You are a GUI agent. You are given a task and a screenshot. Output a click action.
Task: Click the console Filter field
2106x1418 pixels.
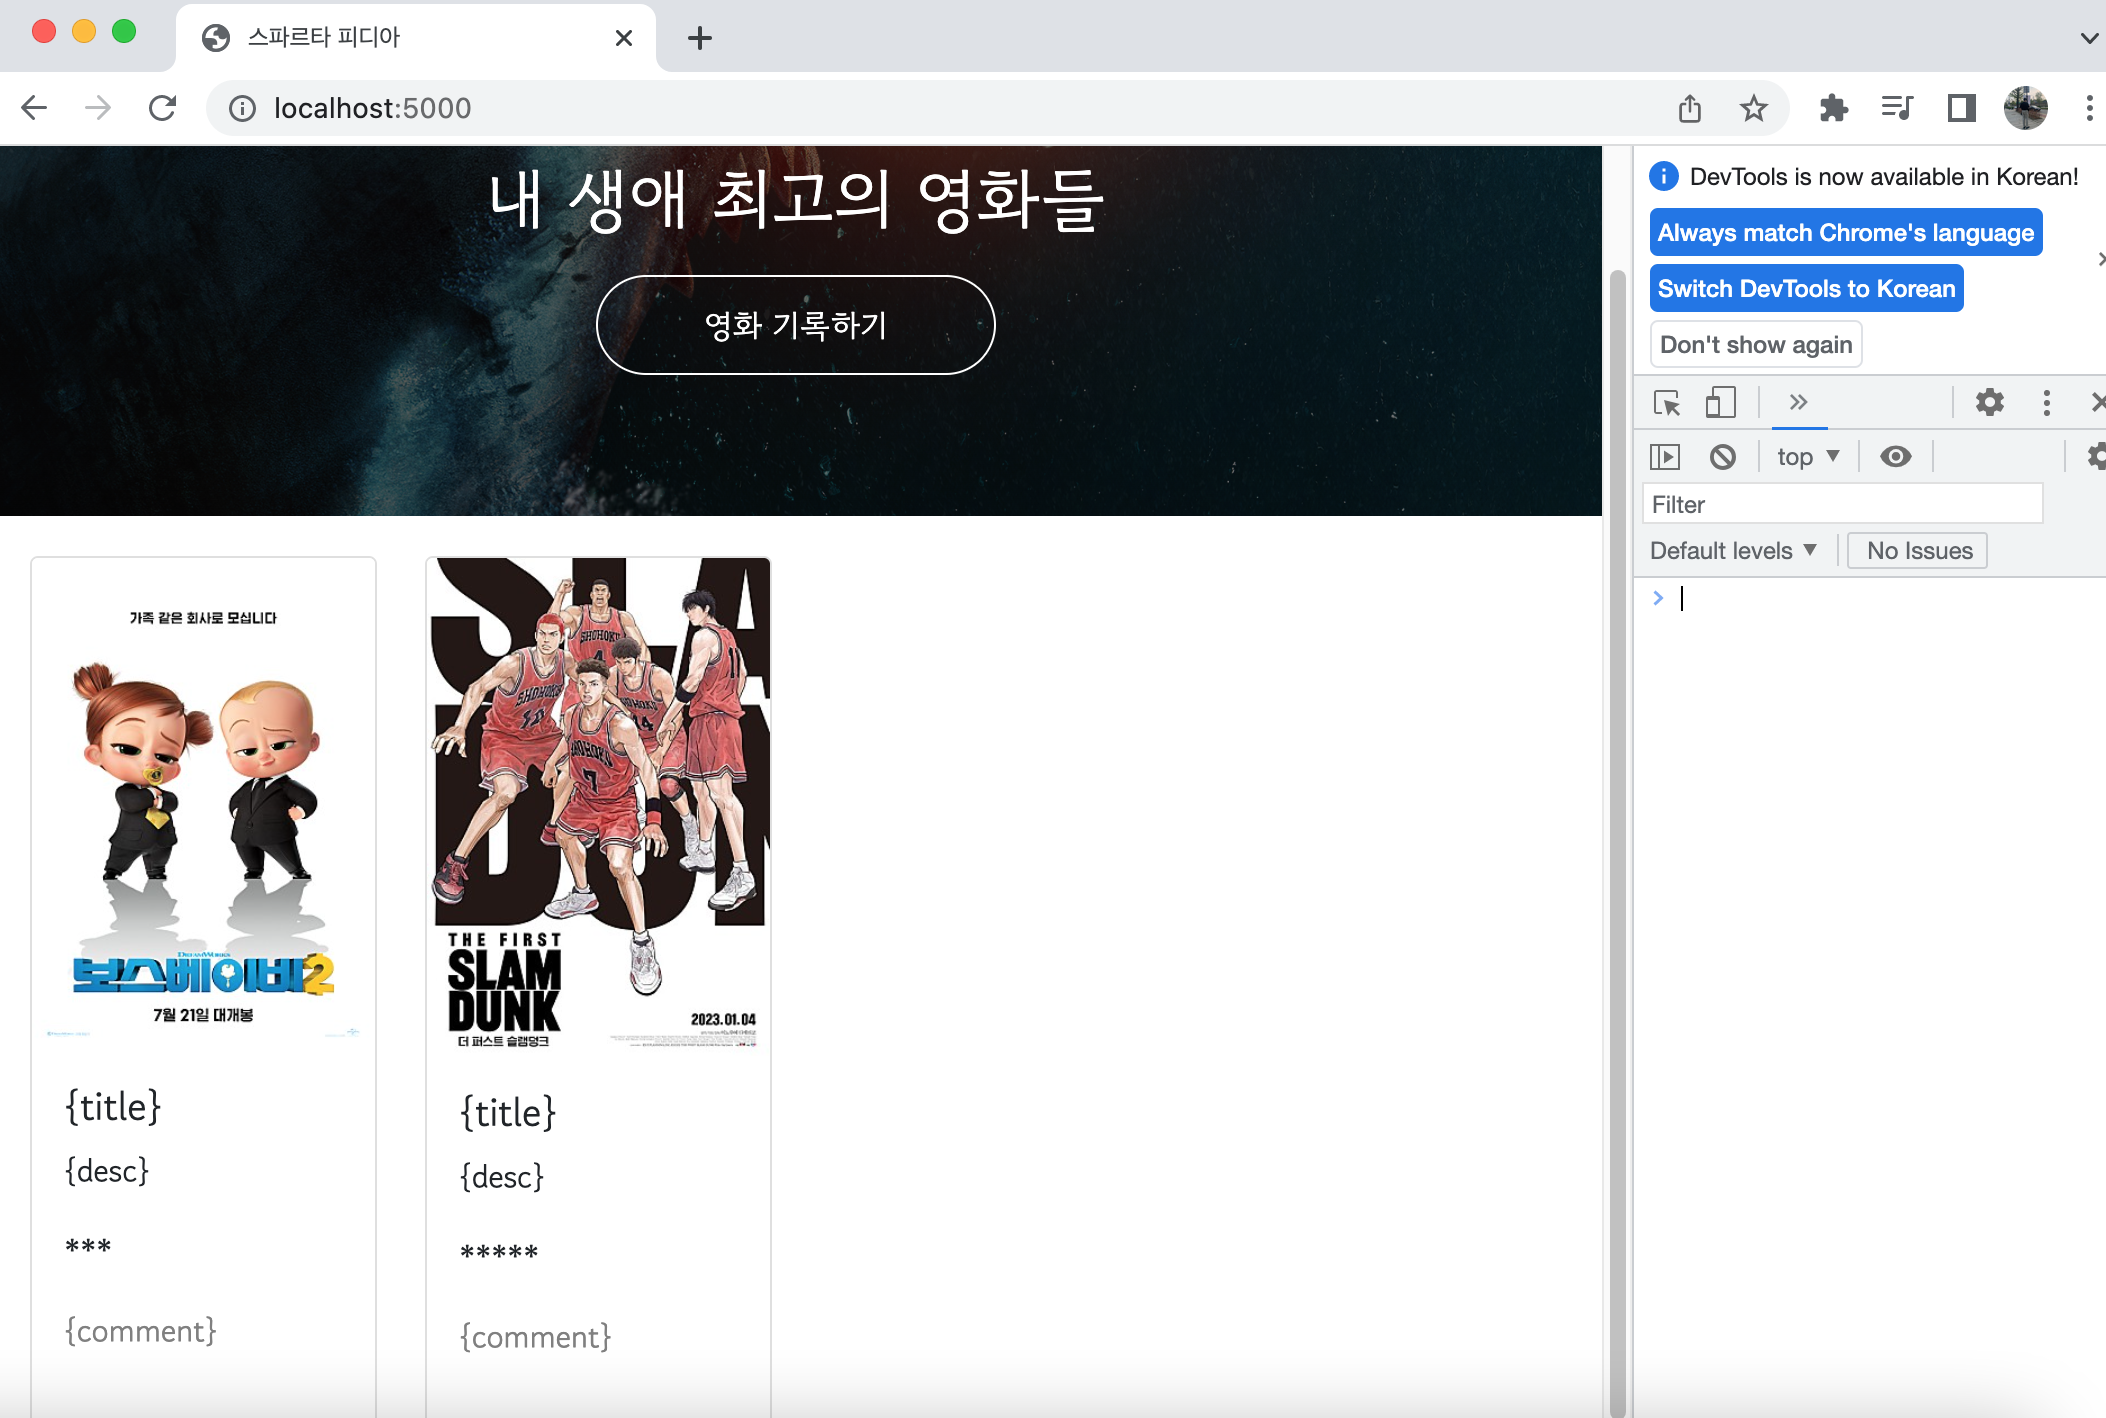coord(1842,504)
